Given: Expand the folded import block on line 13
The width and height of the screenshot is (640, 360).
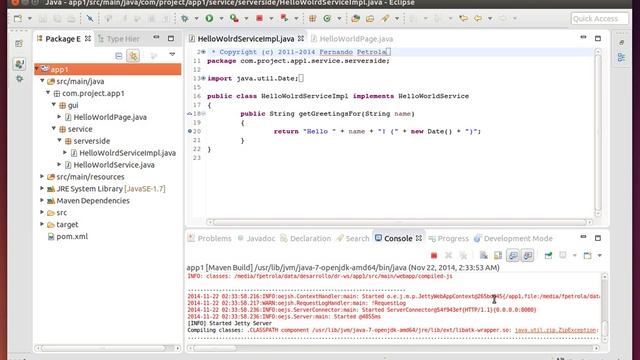Looking at the screenshot, I should point(203,78).
